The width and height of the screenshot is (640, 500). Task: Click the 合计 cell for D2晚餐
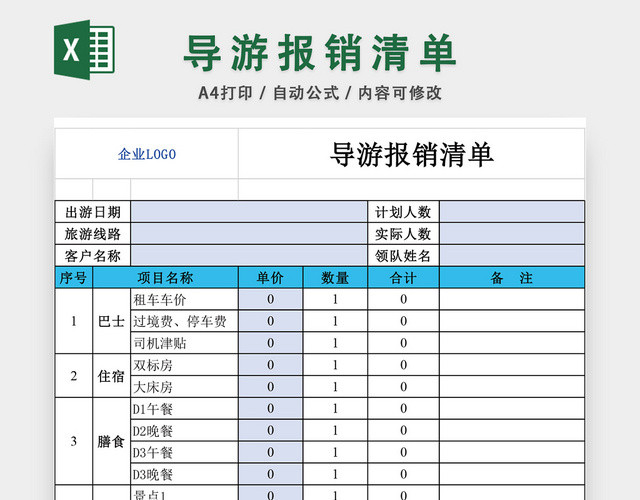pyautogui.click(x=403, y=430)
